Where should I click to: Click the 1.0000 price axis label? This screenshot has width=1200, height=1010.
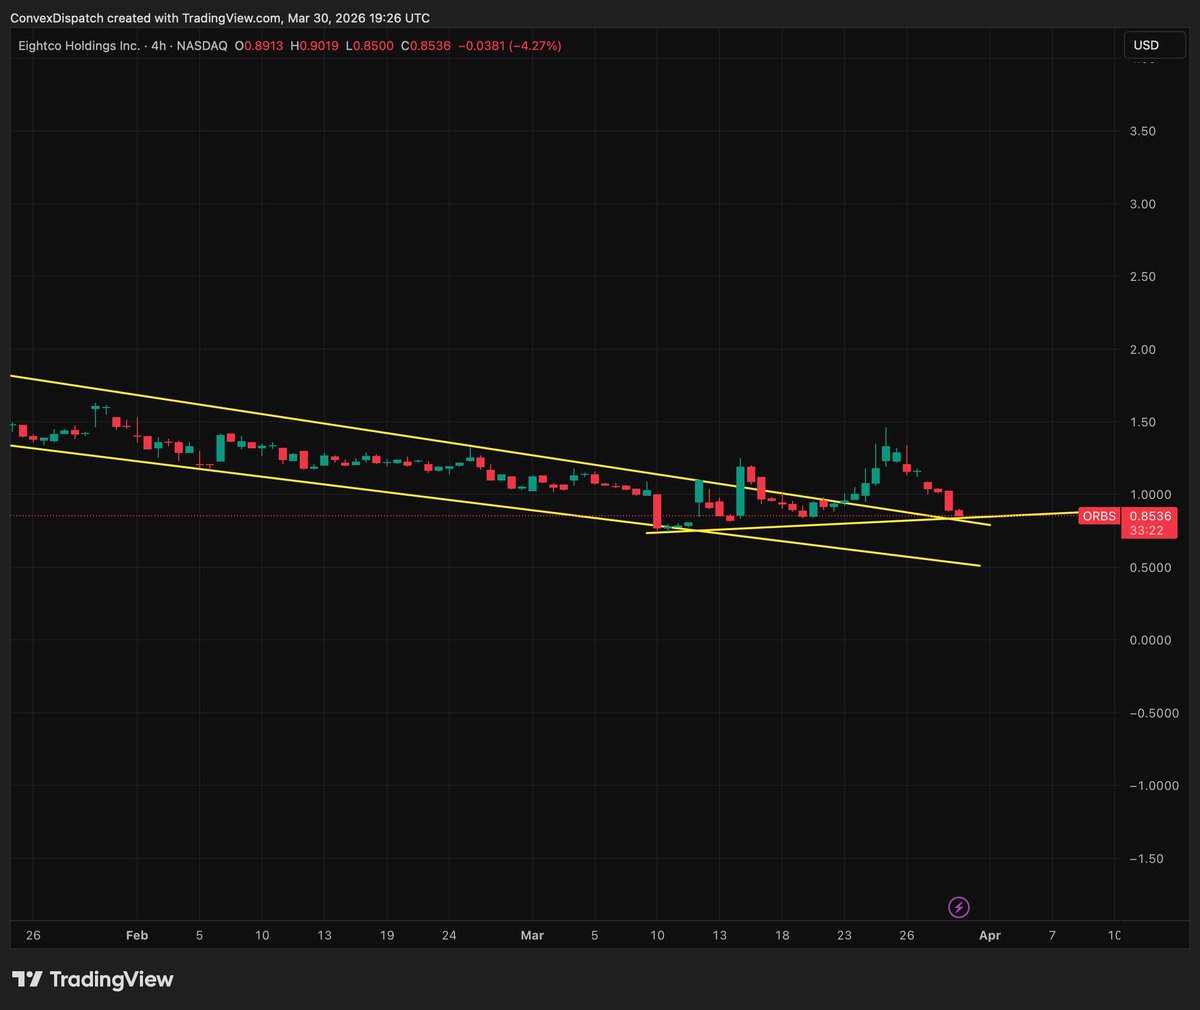point(1149,495)
